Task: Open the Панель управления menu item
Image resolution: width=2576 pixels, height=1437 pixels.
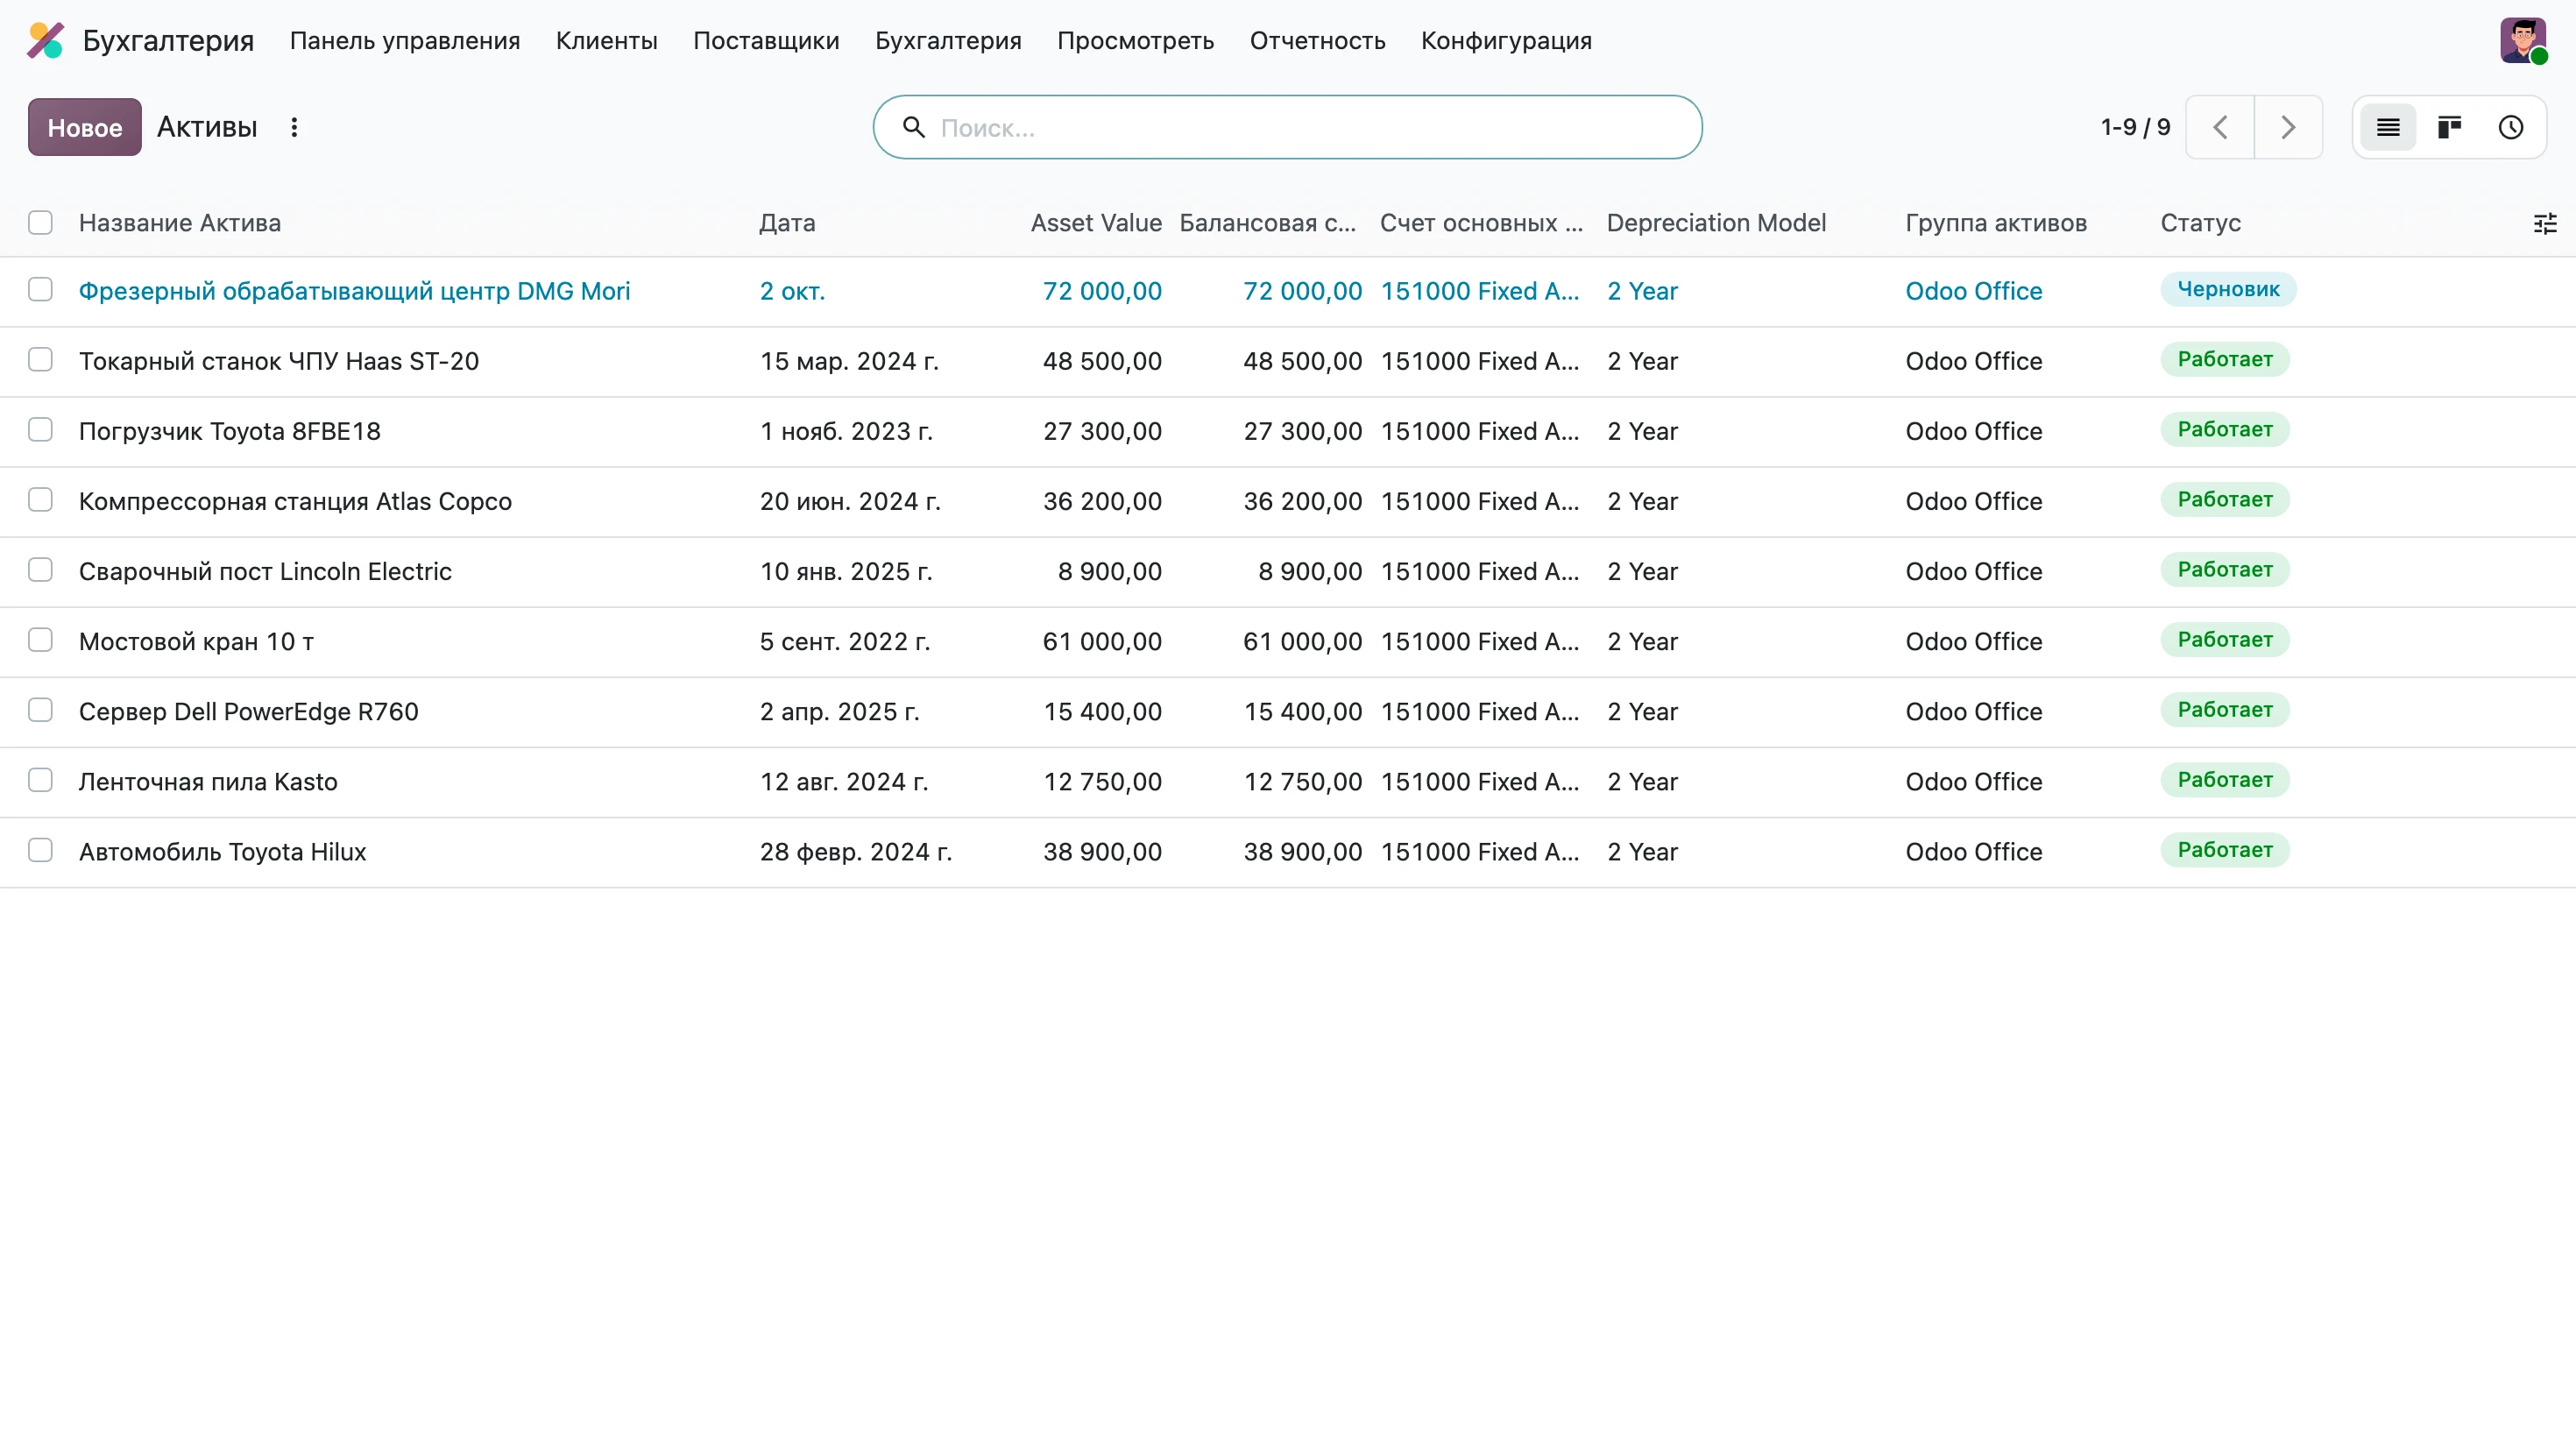Action: point(405,41)
